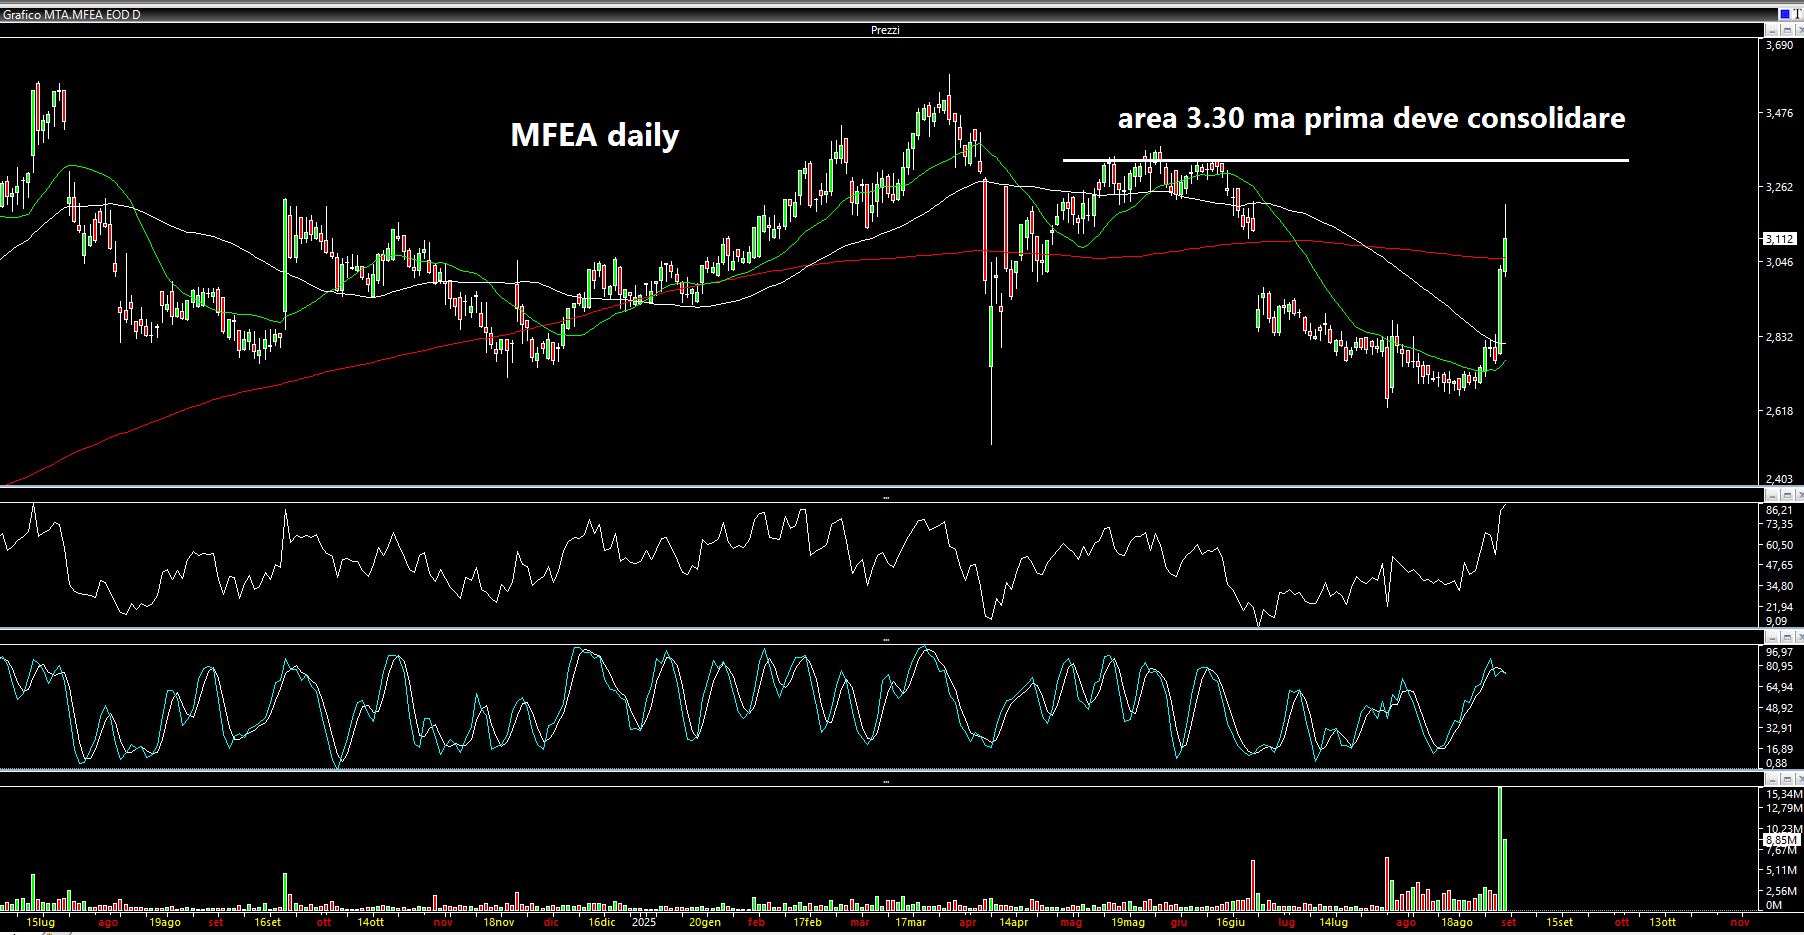Click the 5,11M volume scale value
The width and height of the screenshot is (1804, 935).
(1781, 871)
